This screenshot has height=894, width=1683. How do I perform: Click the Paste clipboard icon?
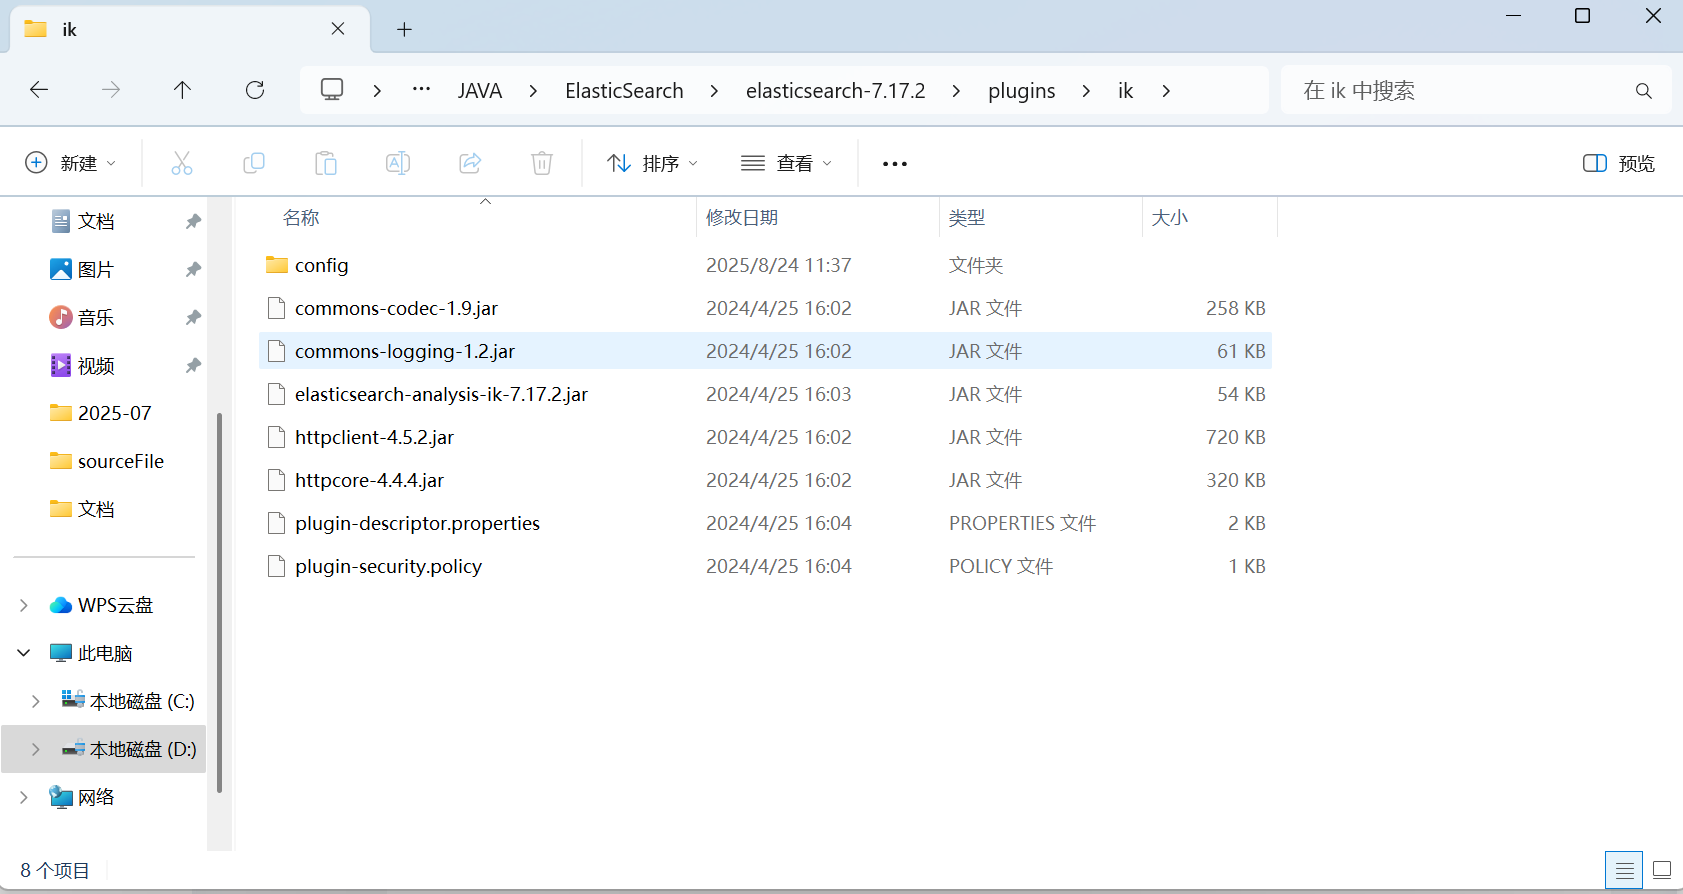tap(326, 163)
